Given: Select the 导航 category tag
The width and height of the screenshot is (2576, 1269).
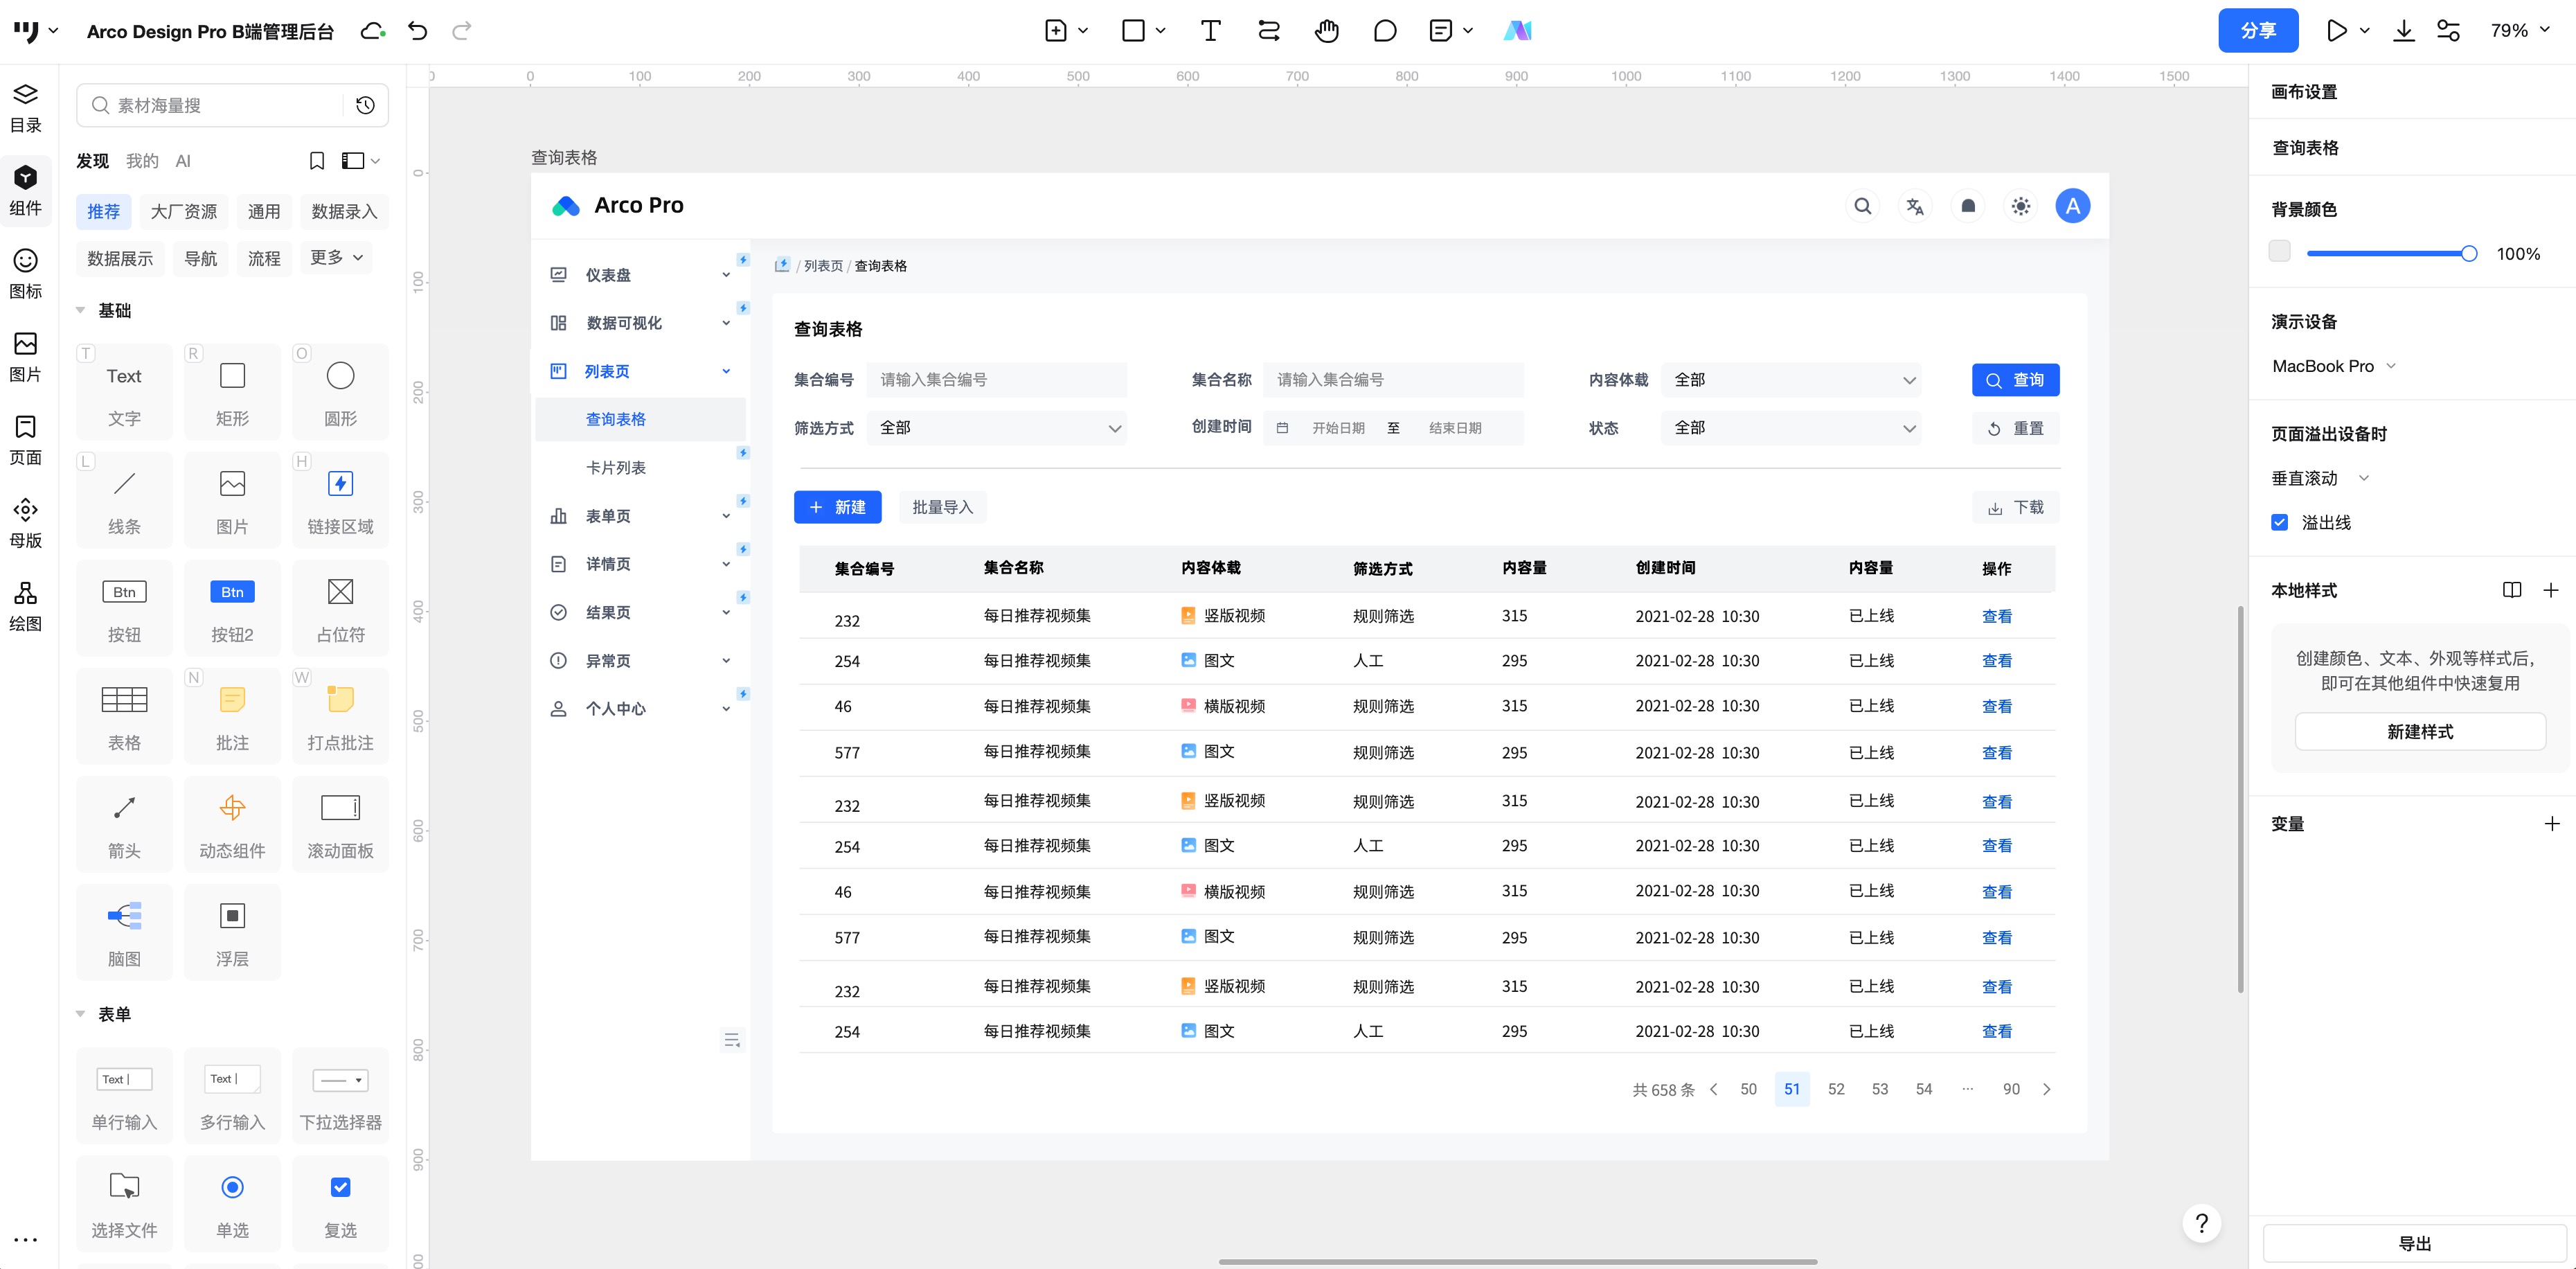Looking at the screenshot, I should click(x=200, y=258).
